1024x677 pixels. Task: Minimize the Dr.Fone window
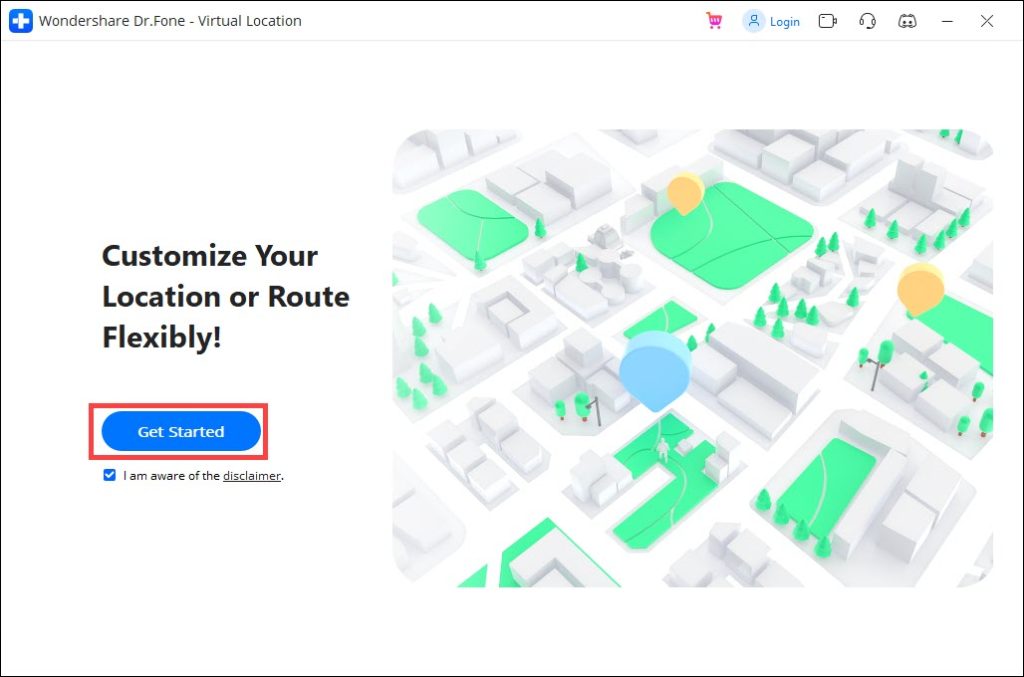pyautogui.click(x=947, y=21)
